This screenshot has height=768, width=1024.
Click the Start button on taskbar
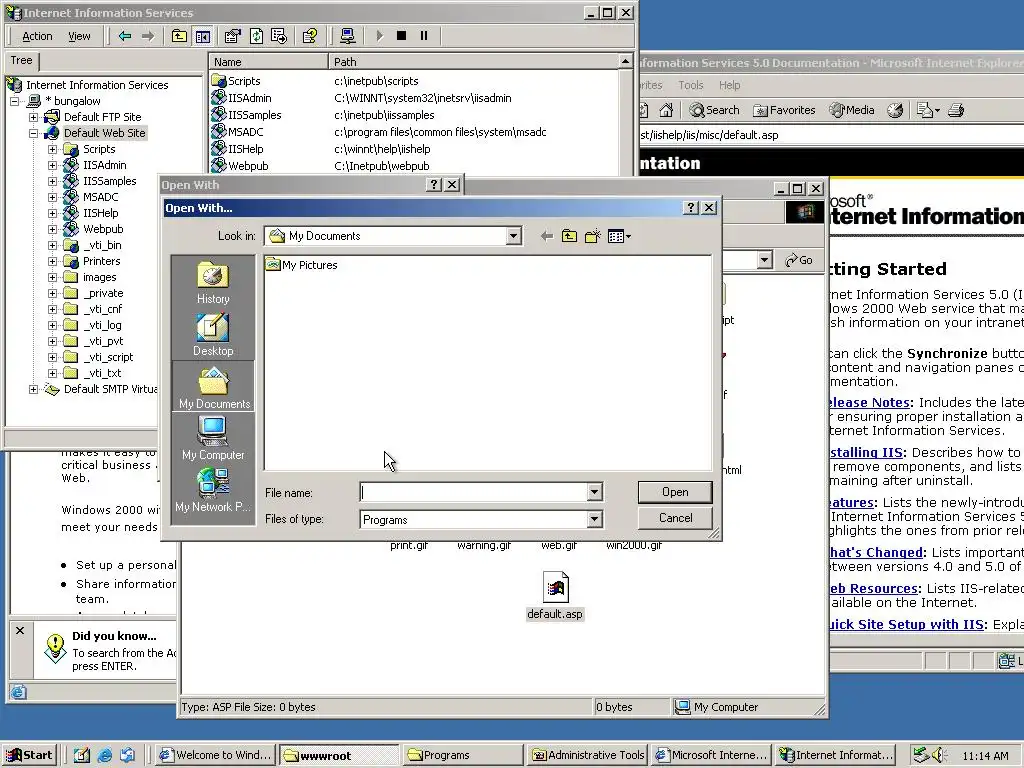pyautogui.click(x=29, y=755)
